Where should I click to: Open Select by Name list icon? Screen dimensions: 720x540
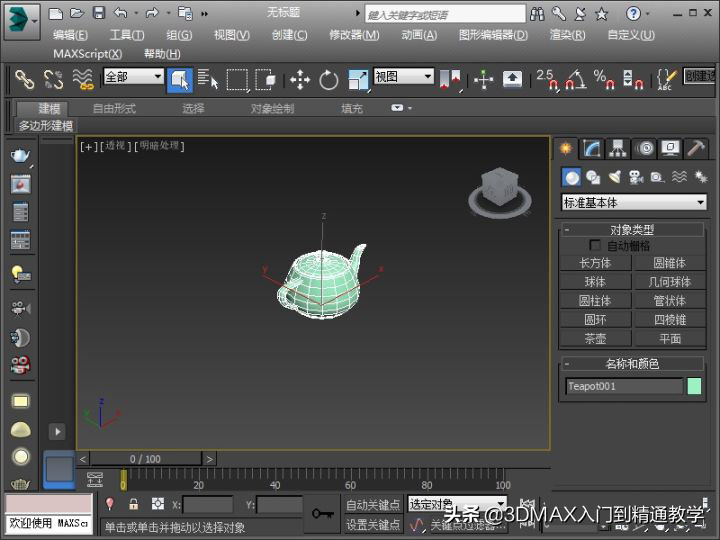coord(208,79)
